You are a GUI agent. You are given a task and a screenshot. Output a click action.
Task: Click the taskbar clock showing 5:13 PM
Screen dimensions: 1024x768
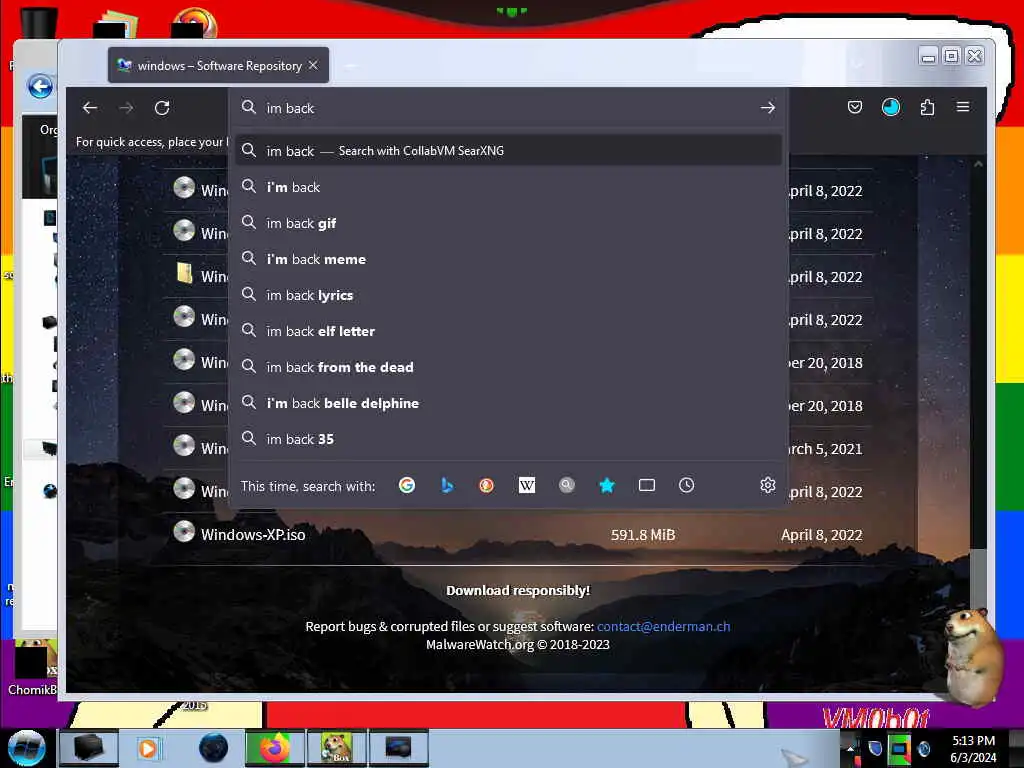(x=973, y=749)
